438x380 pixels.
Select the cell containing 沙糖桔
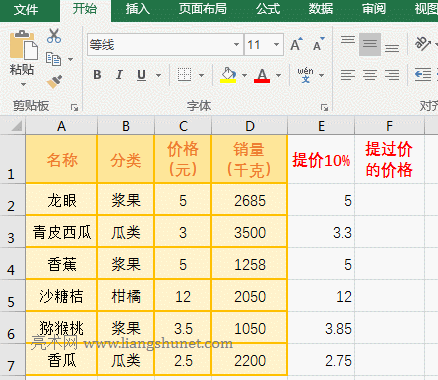point(62,296)
